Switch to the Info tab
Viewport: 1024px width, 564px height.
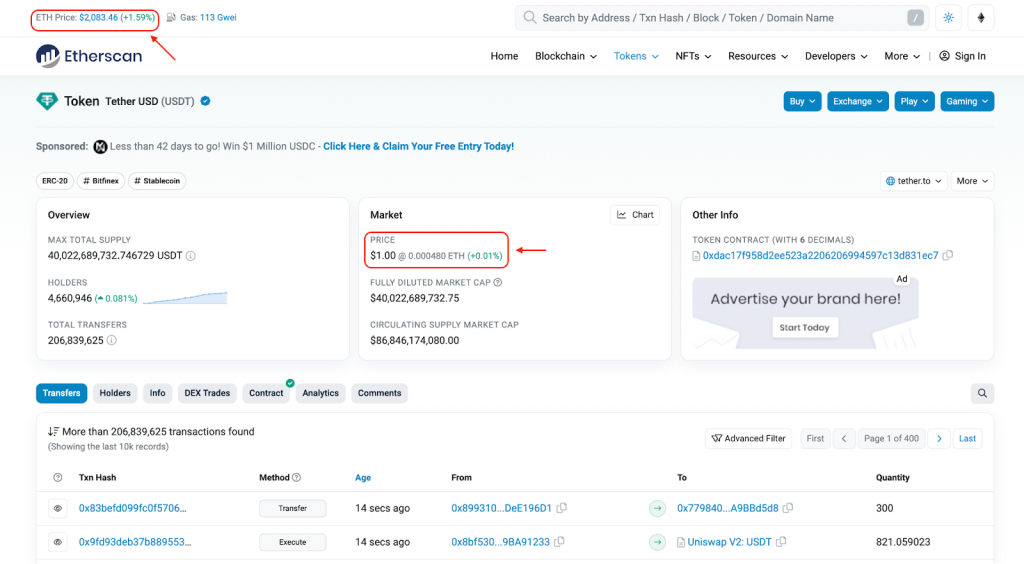click(x=157, y=393)
